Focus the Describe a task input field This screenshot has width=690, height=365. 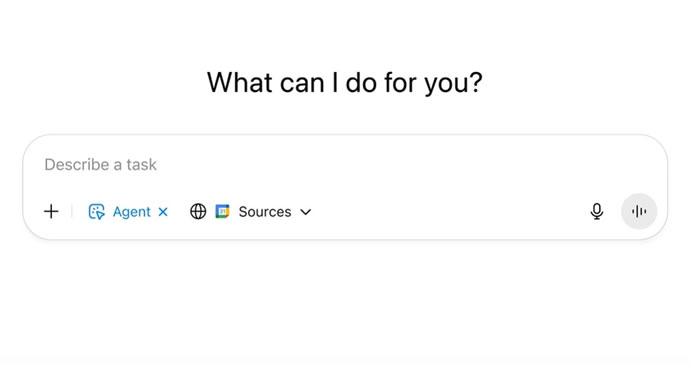click(x=345, y=165)
